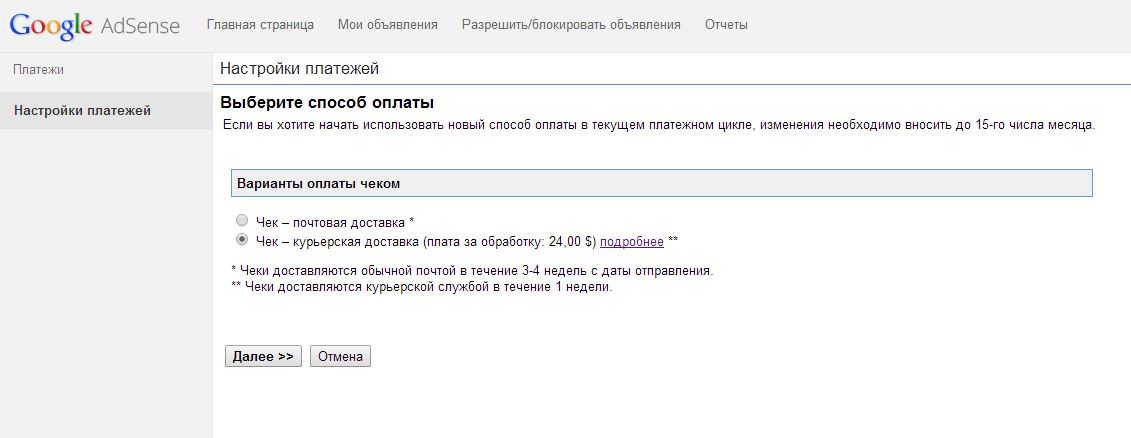Viewport: 1131px width, 438px height.
Task: Switch to the Отчеты tab
Action: pyautogui.click(x=726, y=25)
